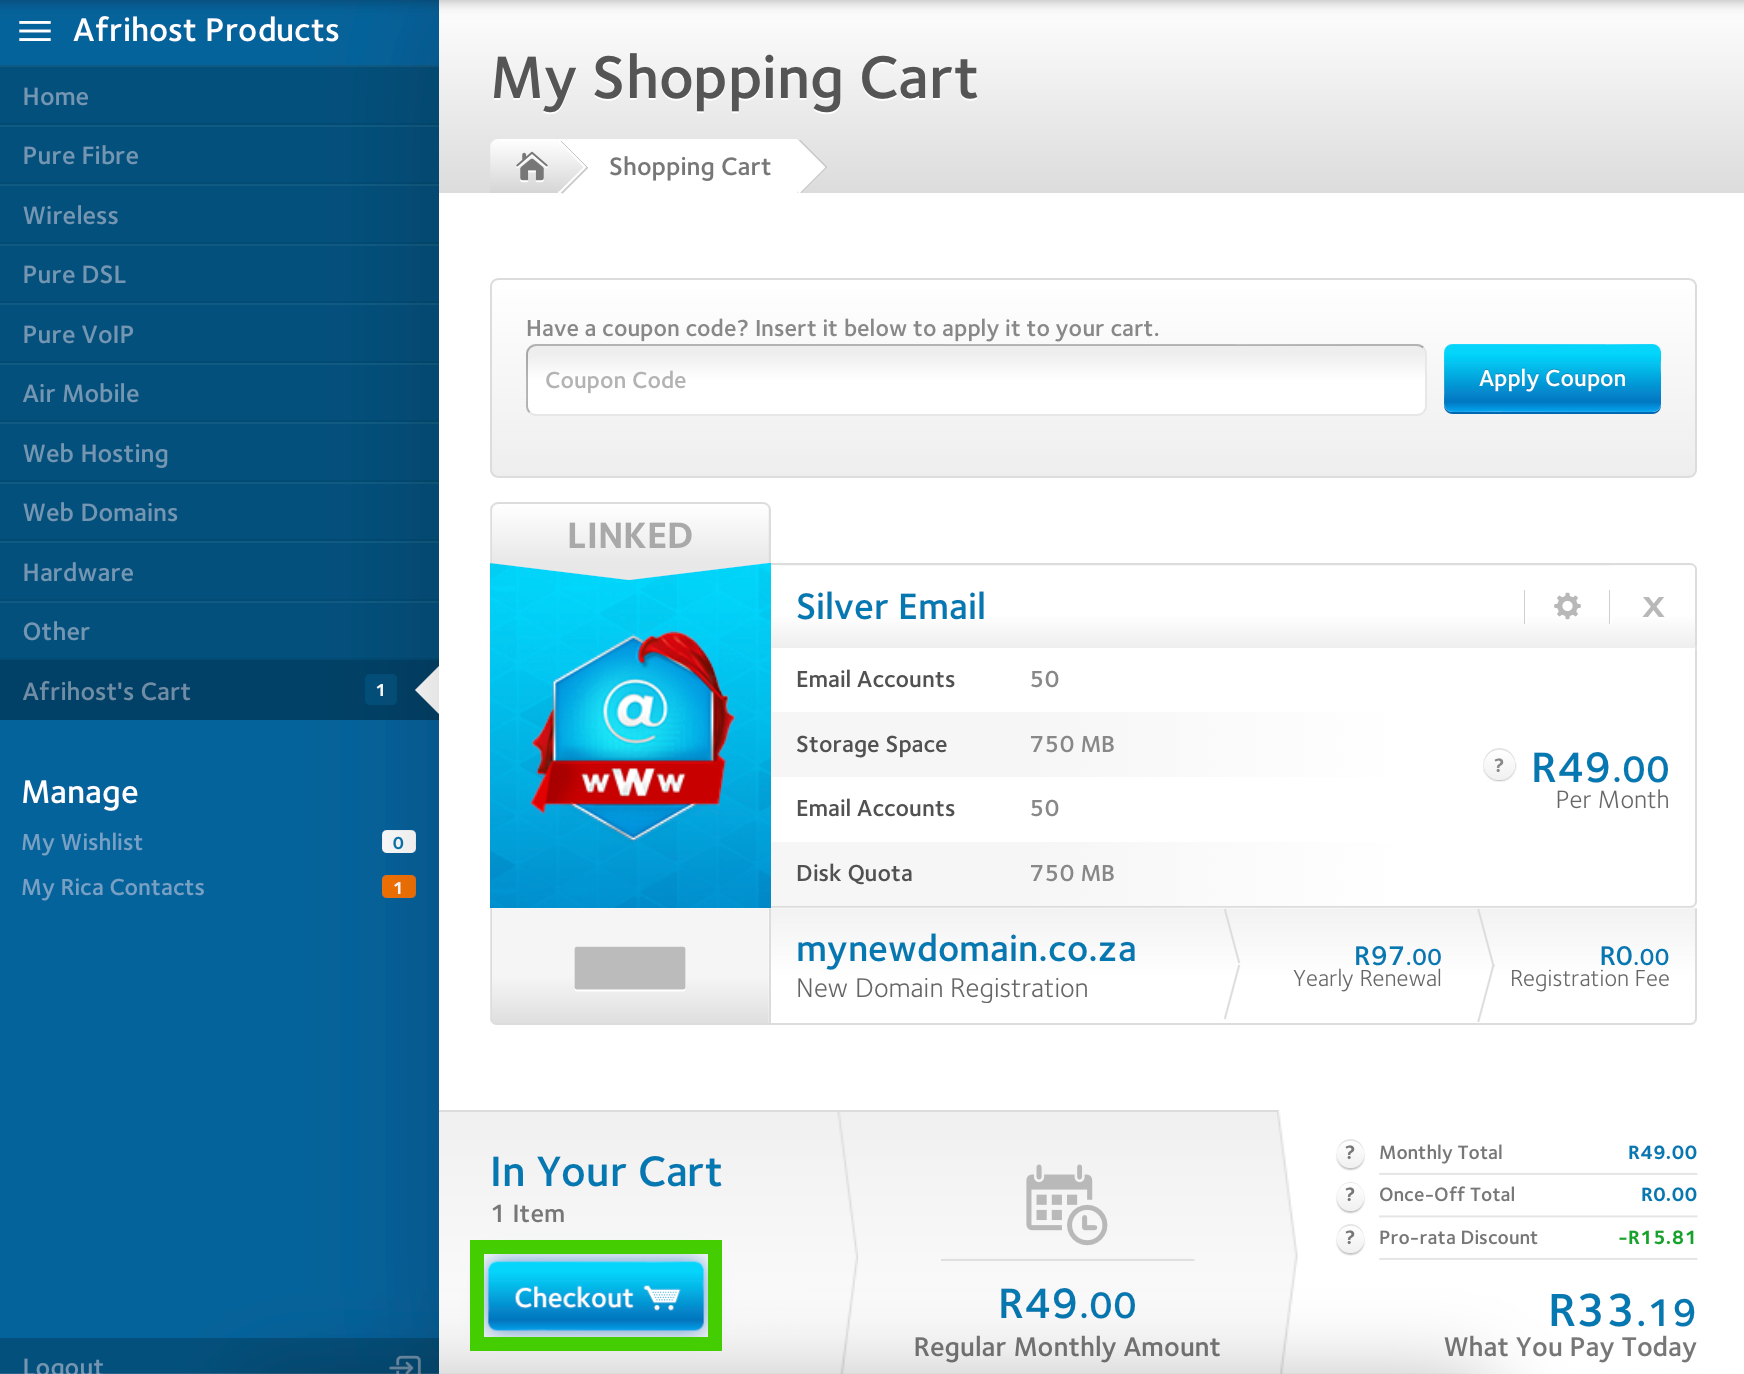
Task: Click Once-Off Total help icon
Action: point(1350,1195)
